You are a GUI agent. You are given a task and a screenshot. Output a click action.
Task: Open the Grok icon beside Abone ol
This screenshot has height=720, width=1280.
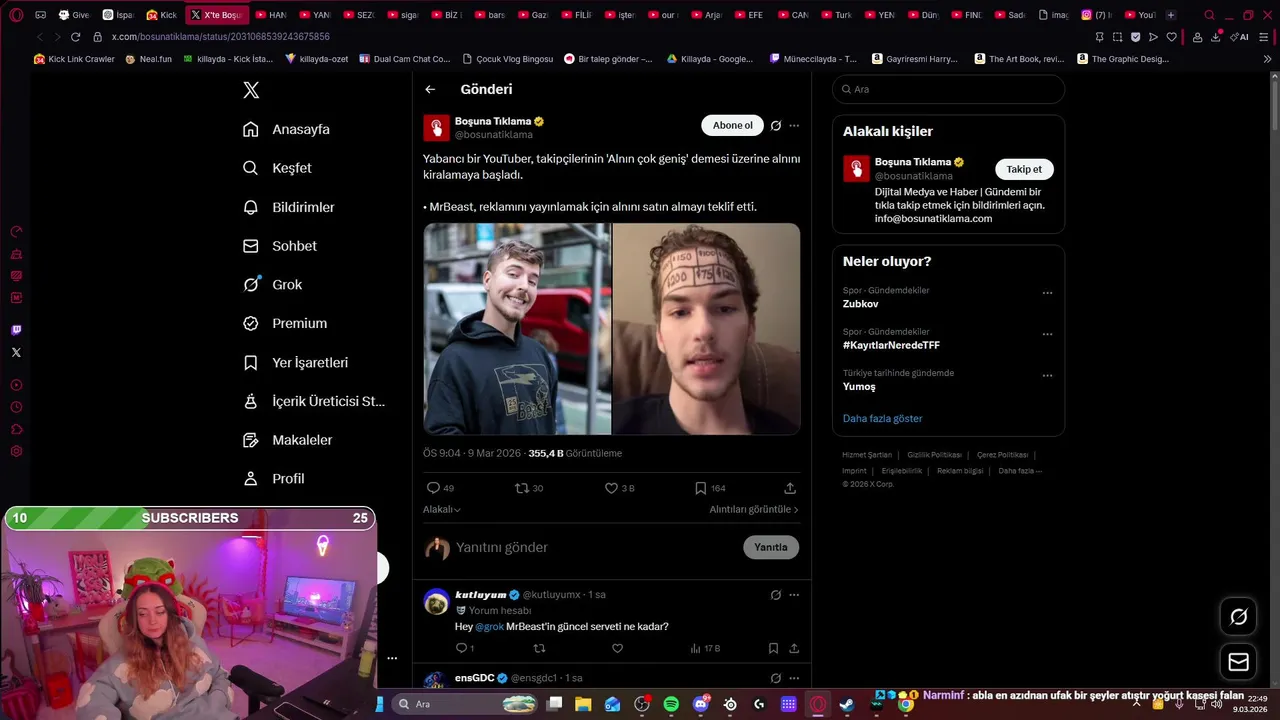pos(775,125)
